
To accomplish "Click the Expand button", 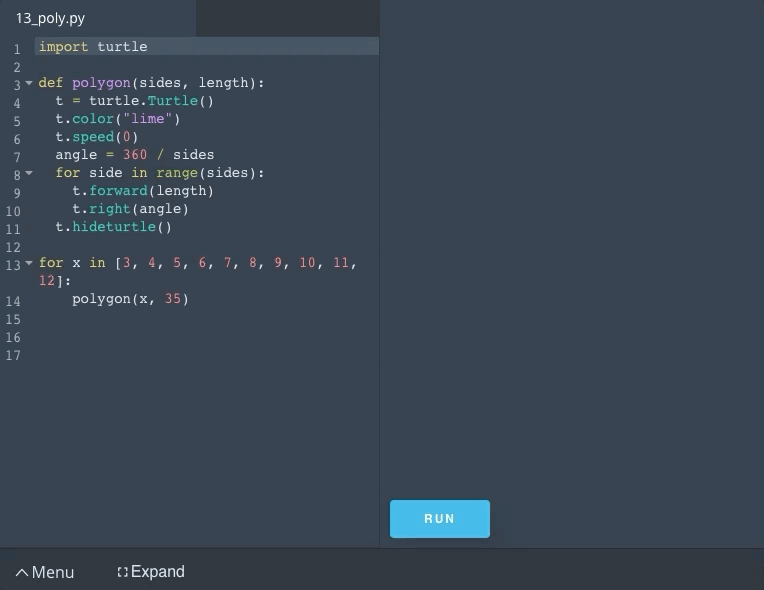I will (x=151, y=571).
